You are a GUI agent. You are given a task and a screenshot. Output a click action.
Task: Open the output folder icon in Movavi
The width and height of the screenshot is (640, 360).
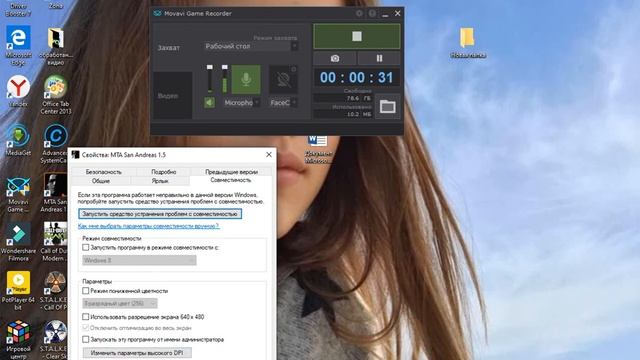coord(387,107)
